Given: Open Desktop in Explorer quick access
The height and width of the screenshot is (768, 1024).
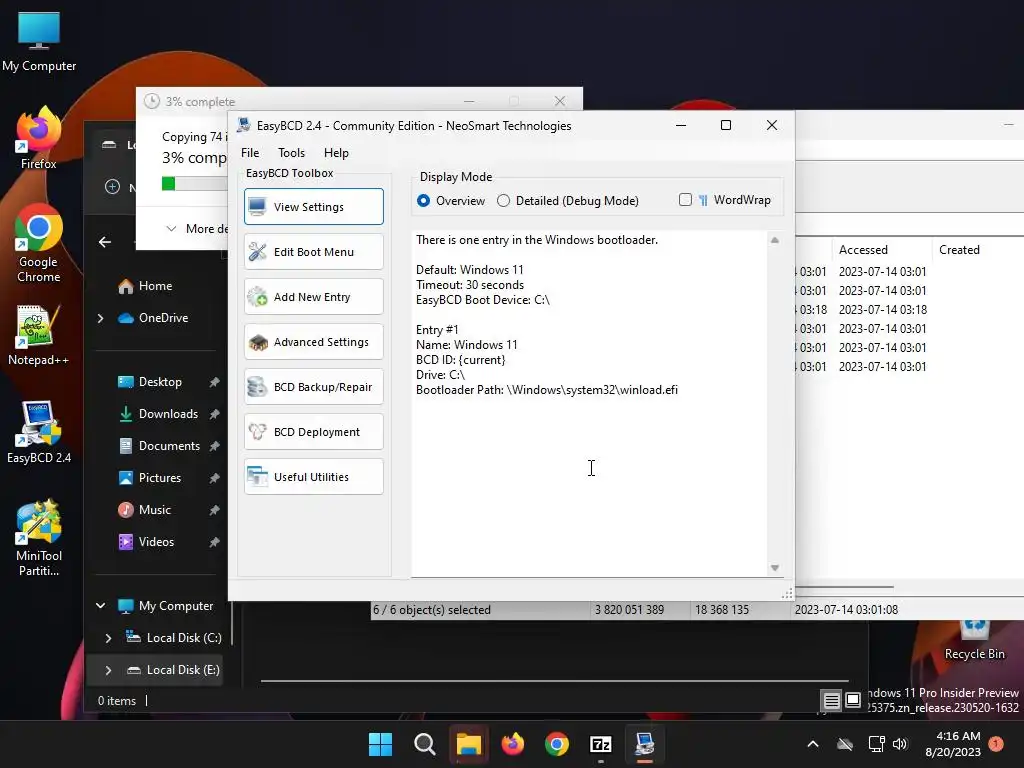Looking at the screenshot, I should coord(150,381).
